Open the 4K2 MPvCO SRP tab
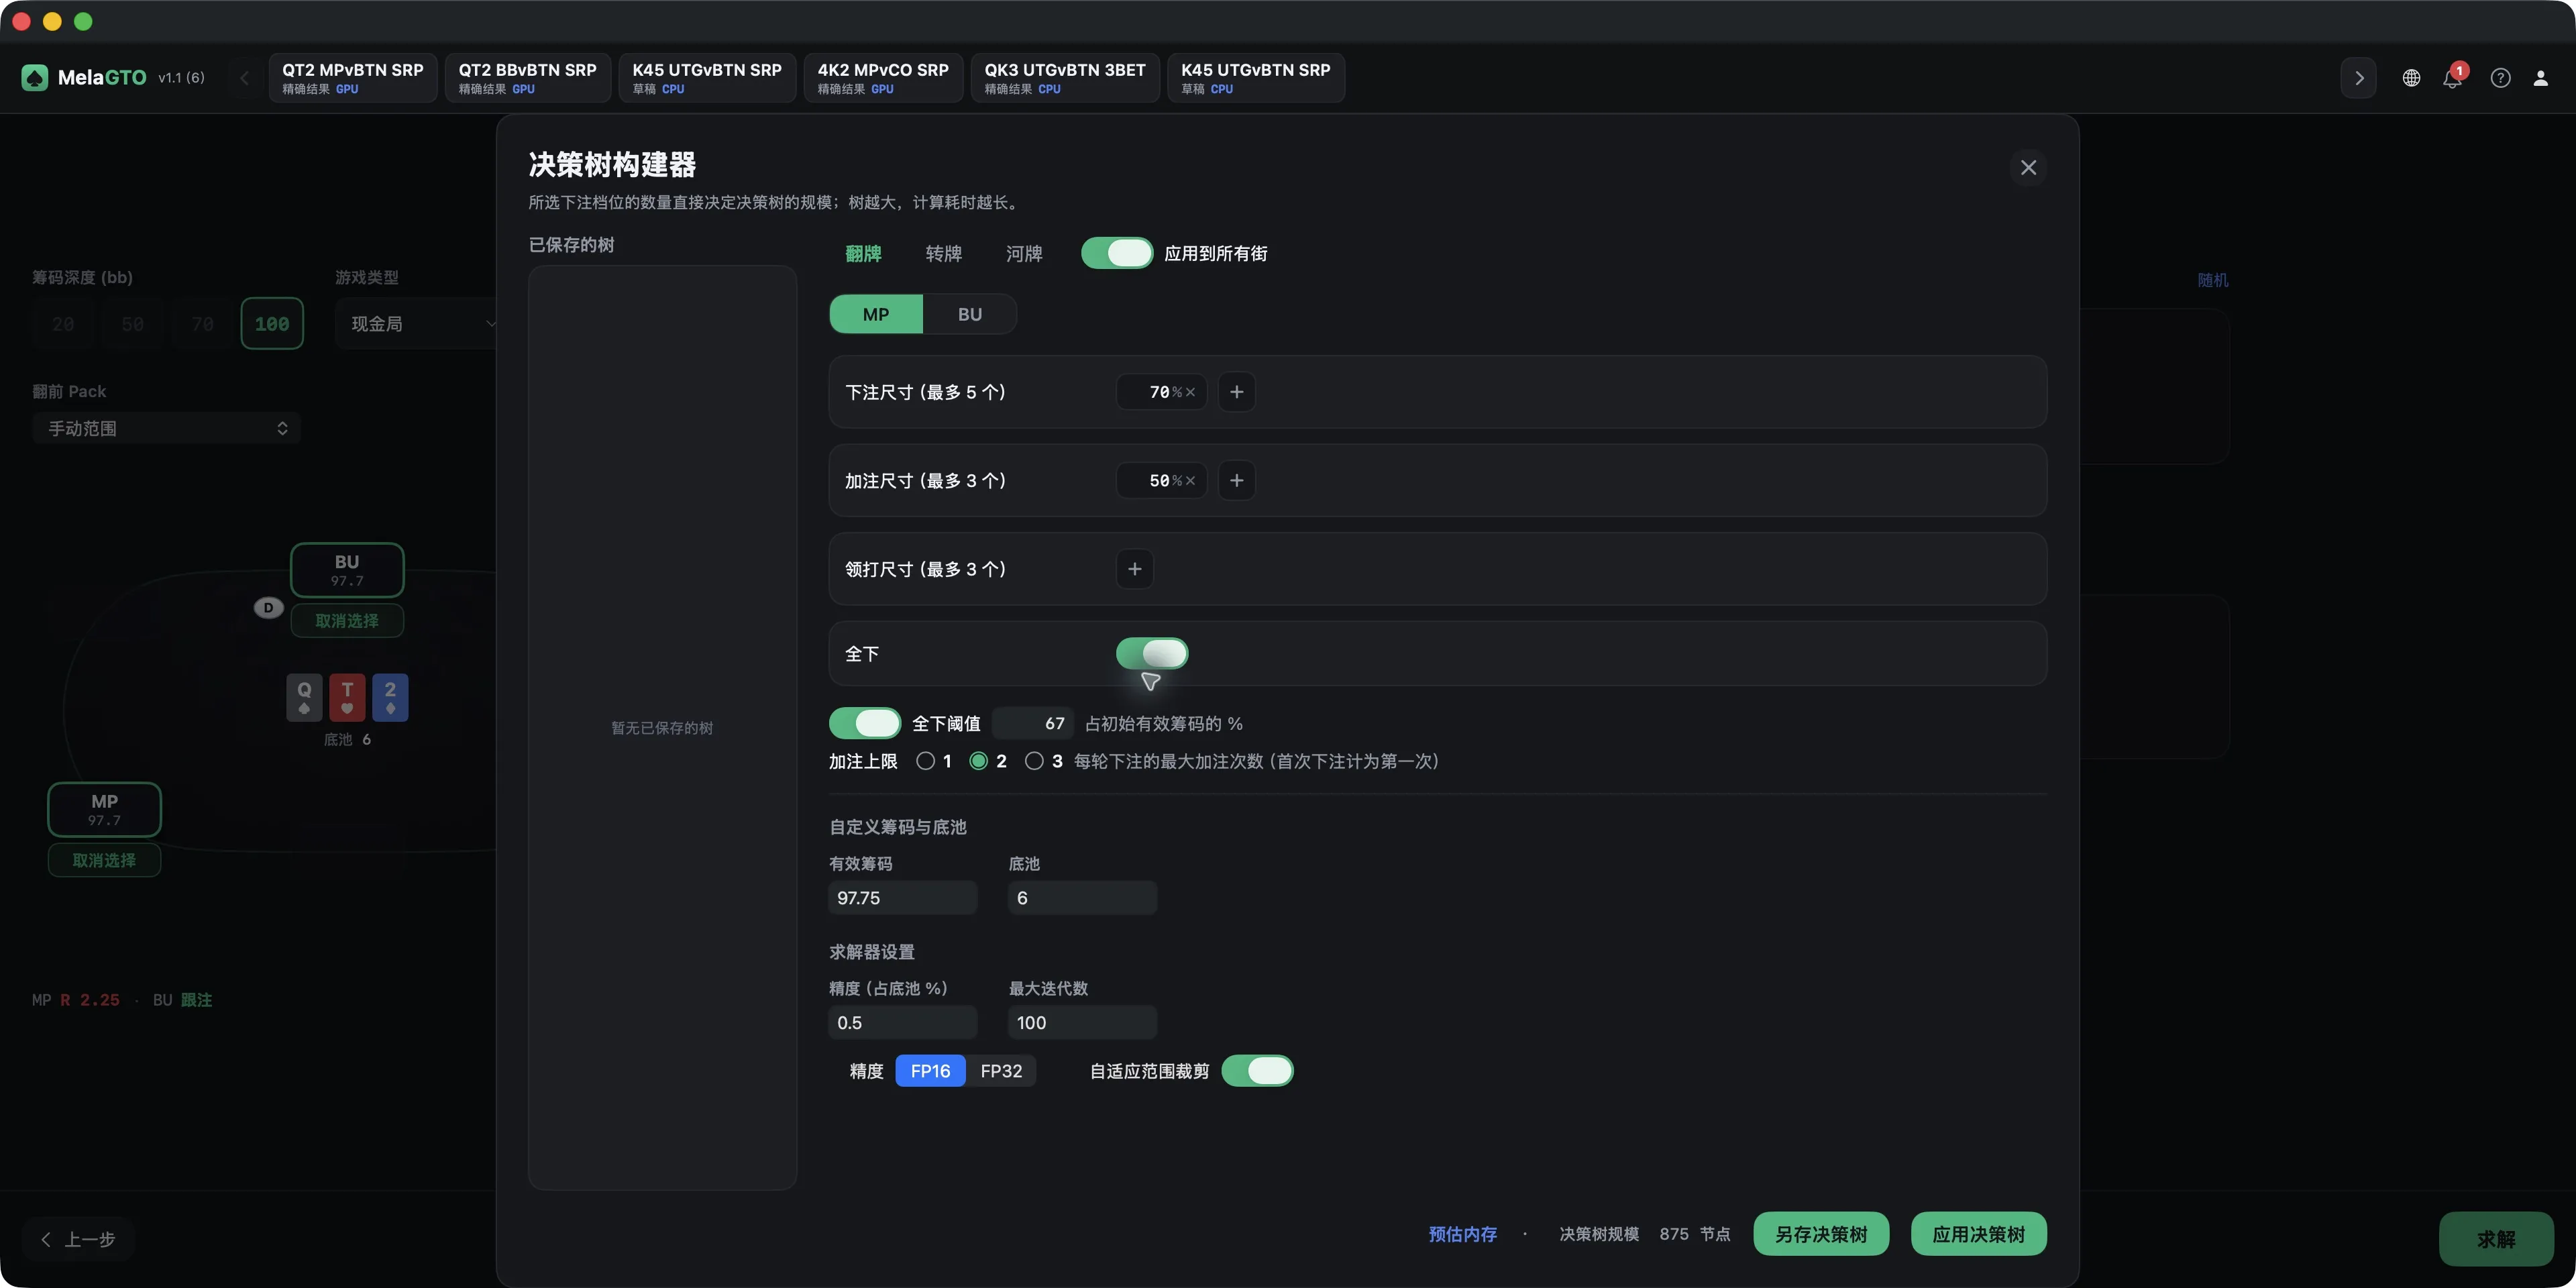This screenshot has height=1288, width=2576. [883, 77]
